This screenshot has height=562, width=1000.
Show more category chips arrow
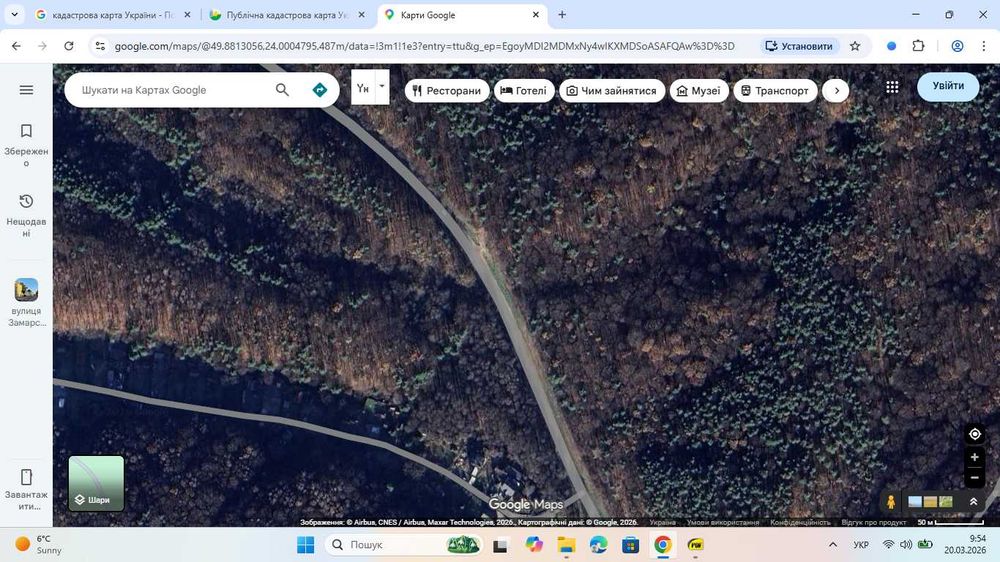(836, 91)
